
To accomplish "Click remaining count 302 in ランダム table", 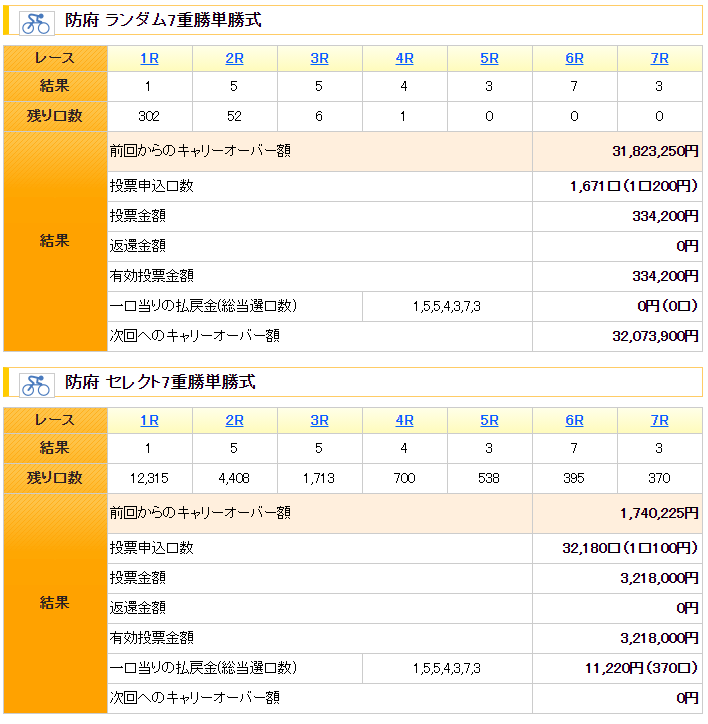I will (x=149, y=116).
